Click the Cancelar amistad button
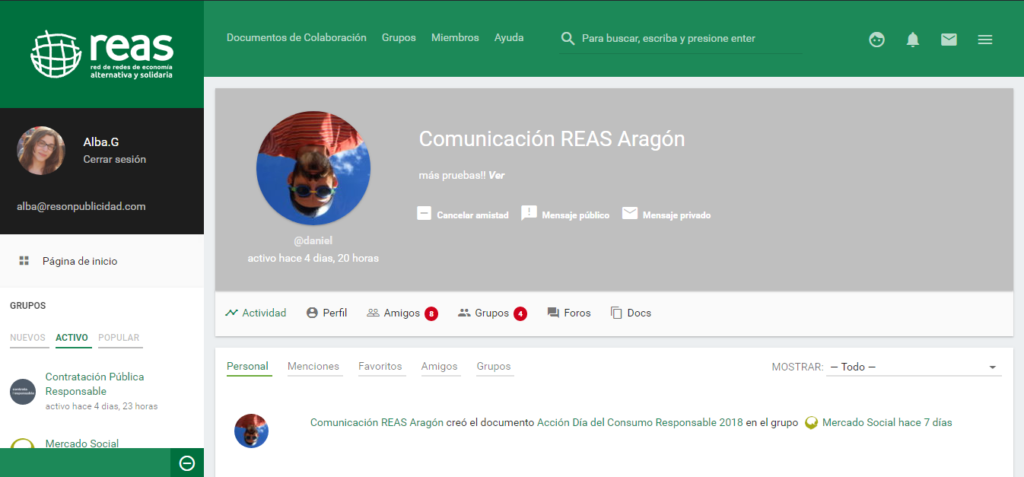This screenshot has height=477, width=1024. [x=463, y=214]
